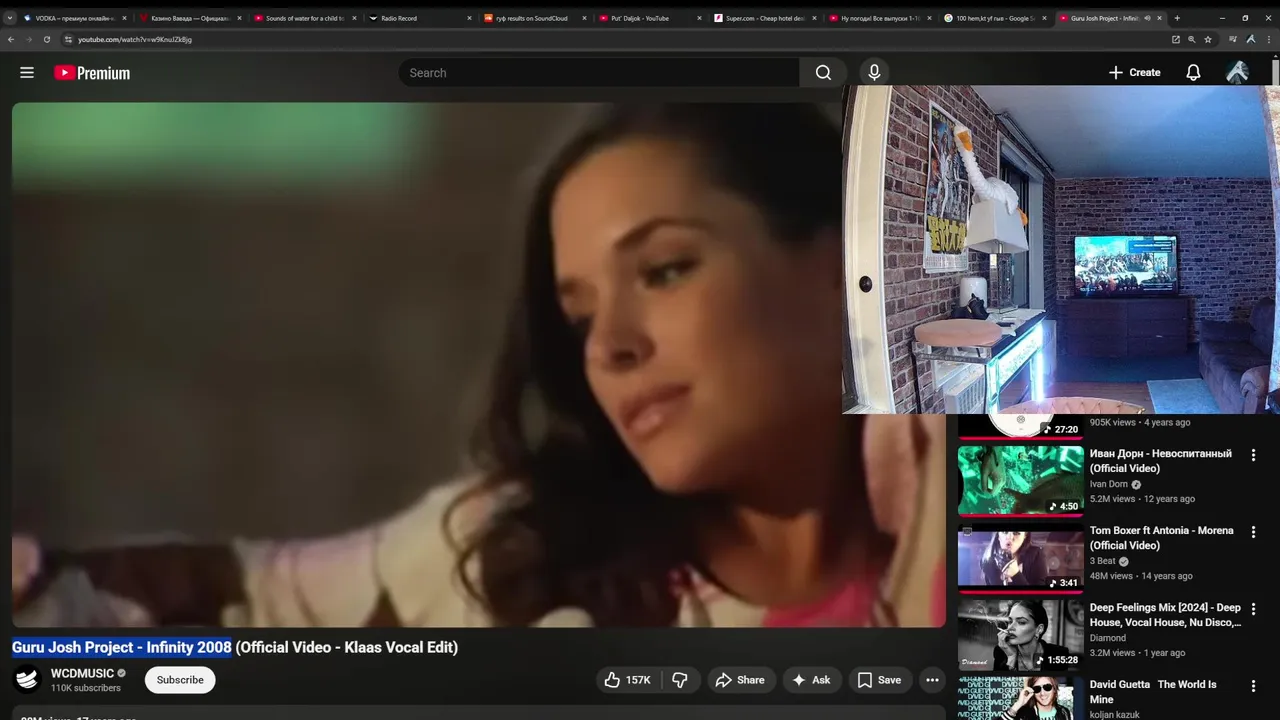Open options menu for Иван Дорн video
Image resolution: width=1280 pixels, height=720 pixels.
[x=1253, y=455]
